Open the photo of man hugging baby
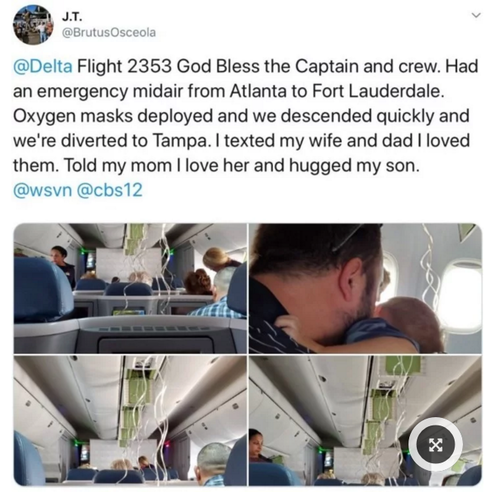Image resolution: width=500 pixels, height=495 pixels. (x=365, y=288)
